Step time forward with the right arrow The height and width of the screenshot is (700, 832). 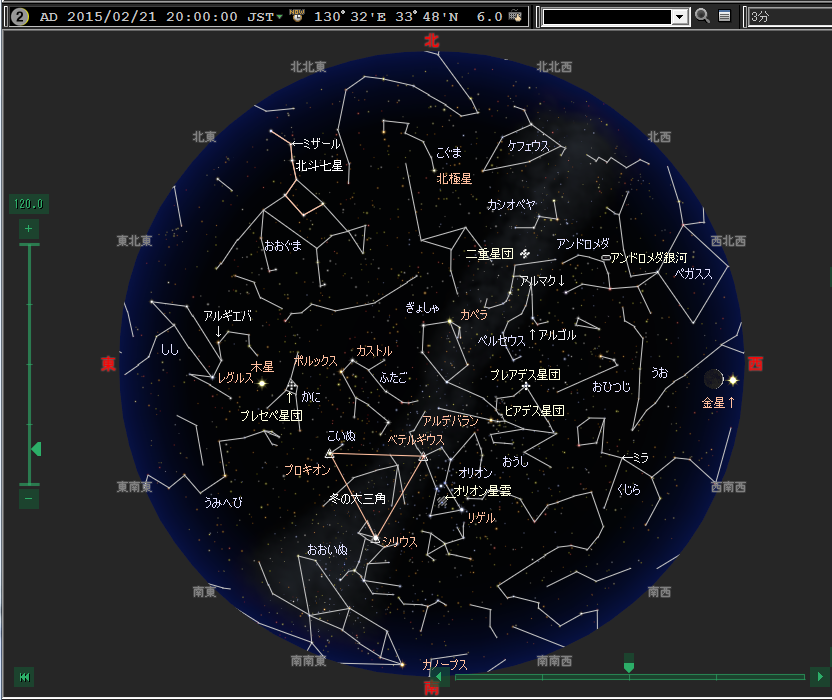(818, 677)
